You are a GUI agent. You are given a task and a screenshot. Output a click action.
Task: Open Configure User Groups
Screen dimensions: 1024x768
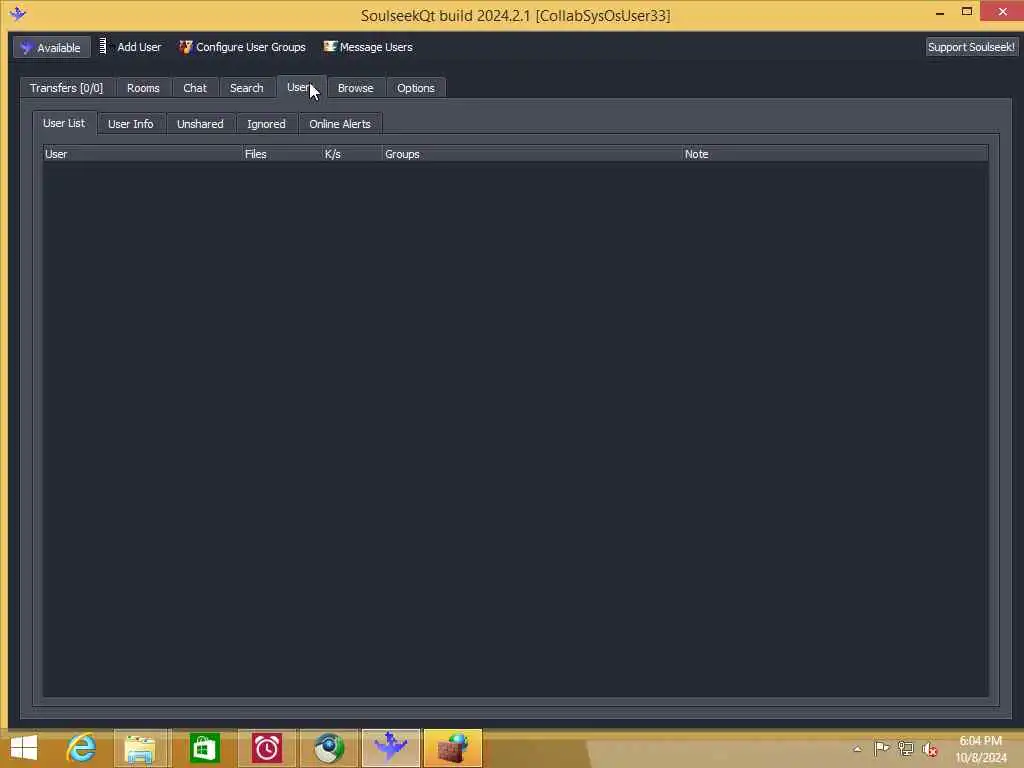pos(242,47)
